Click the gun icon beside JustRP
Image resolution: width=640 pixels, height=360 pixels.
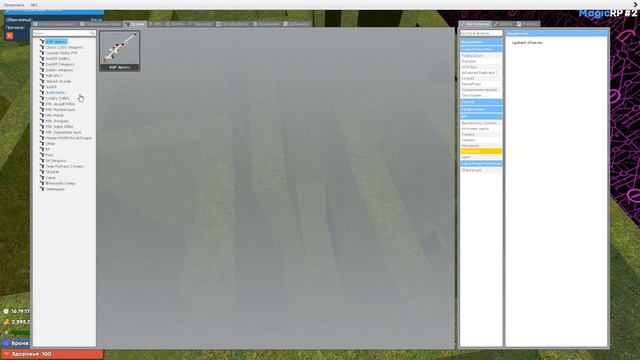point(42,87)
